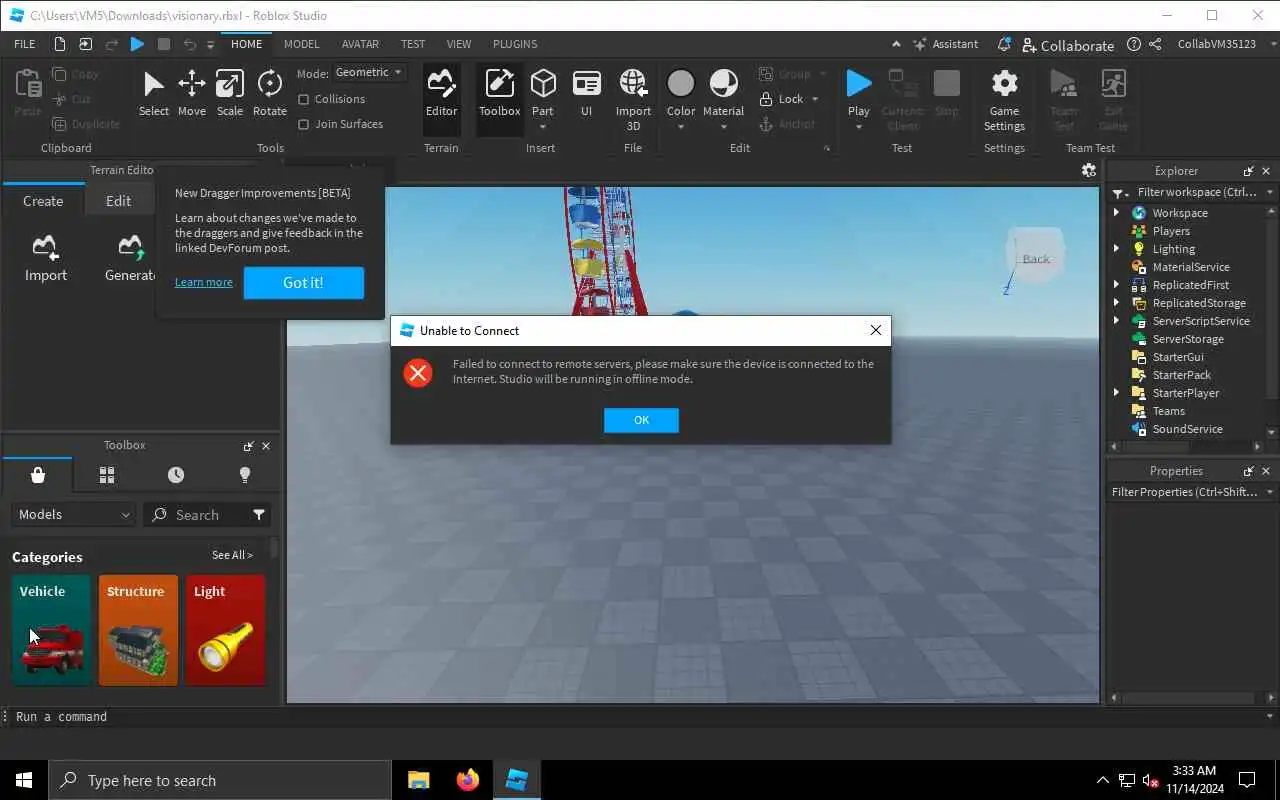Open File Explorer from the taskbar
1280x800 pixels.
pos(418,780)
